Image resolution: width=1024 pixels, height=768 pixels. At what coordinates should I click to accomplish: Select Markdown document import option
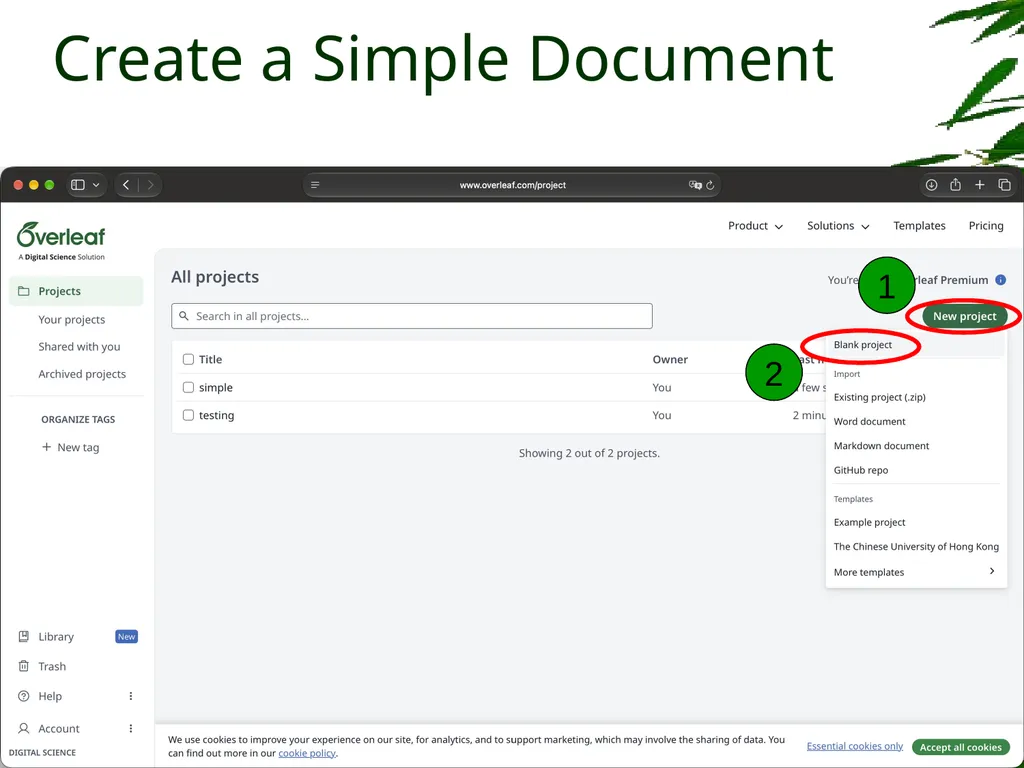pos(881,445)
